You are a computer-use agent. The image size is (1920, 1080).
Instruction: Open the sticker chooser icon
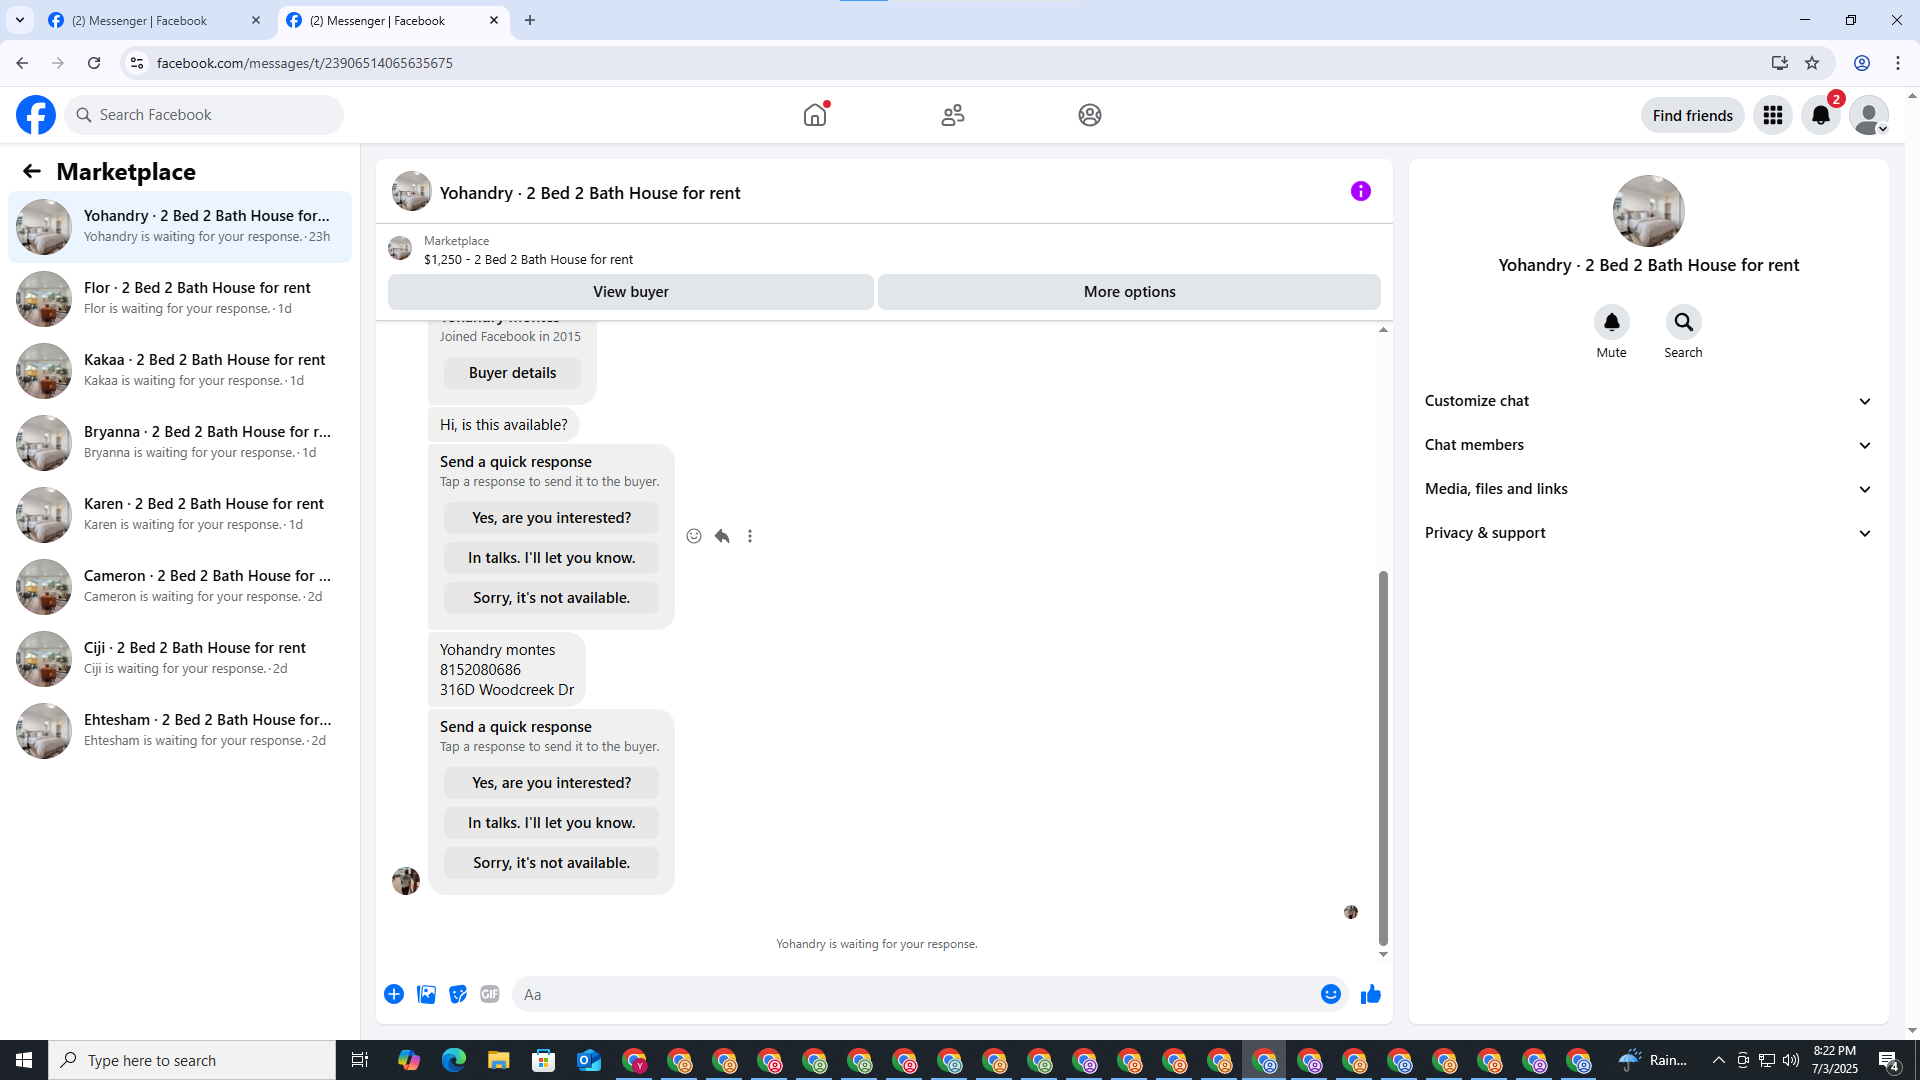coord(458,994)
